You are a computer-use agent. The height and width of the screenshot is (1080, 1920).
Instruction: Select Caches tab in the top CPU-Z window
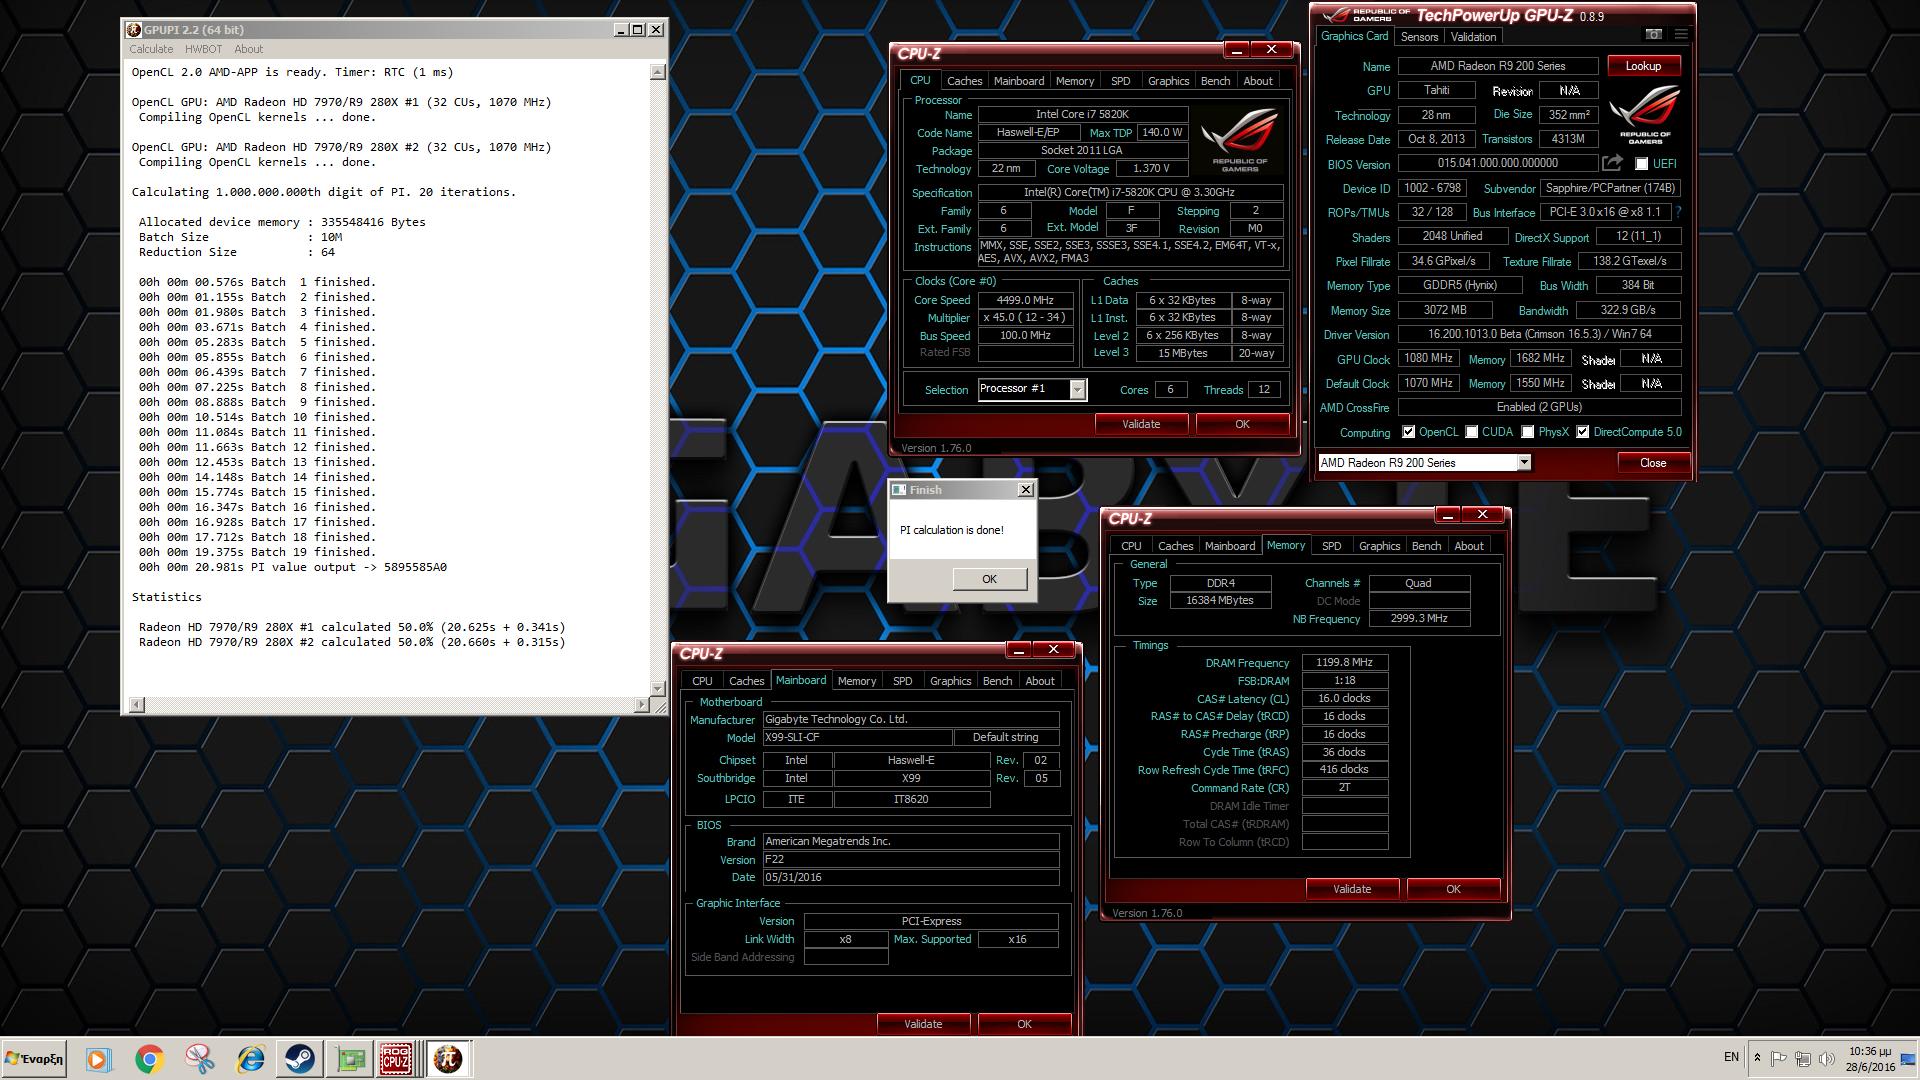(x=964, y=81)
